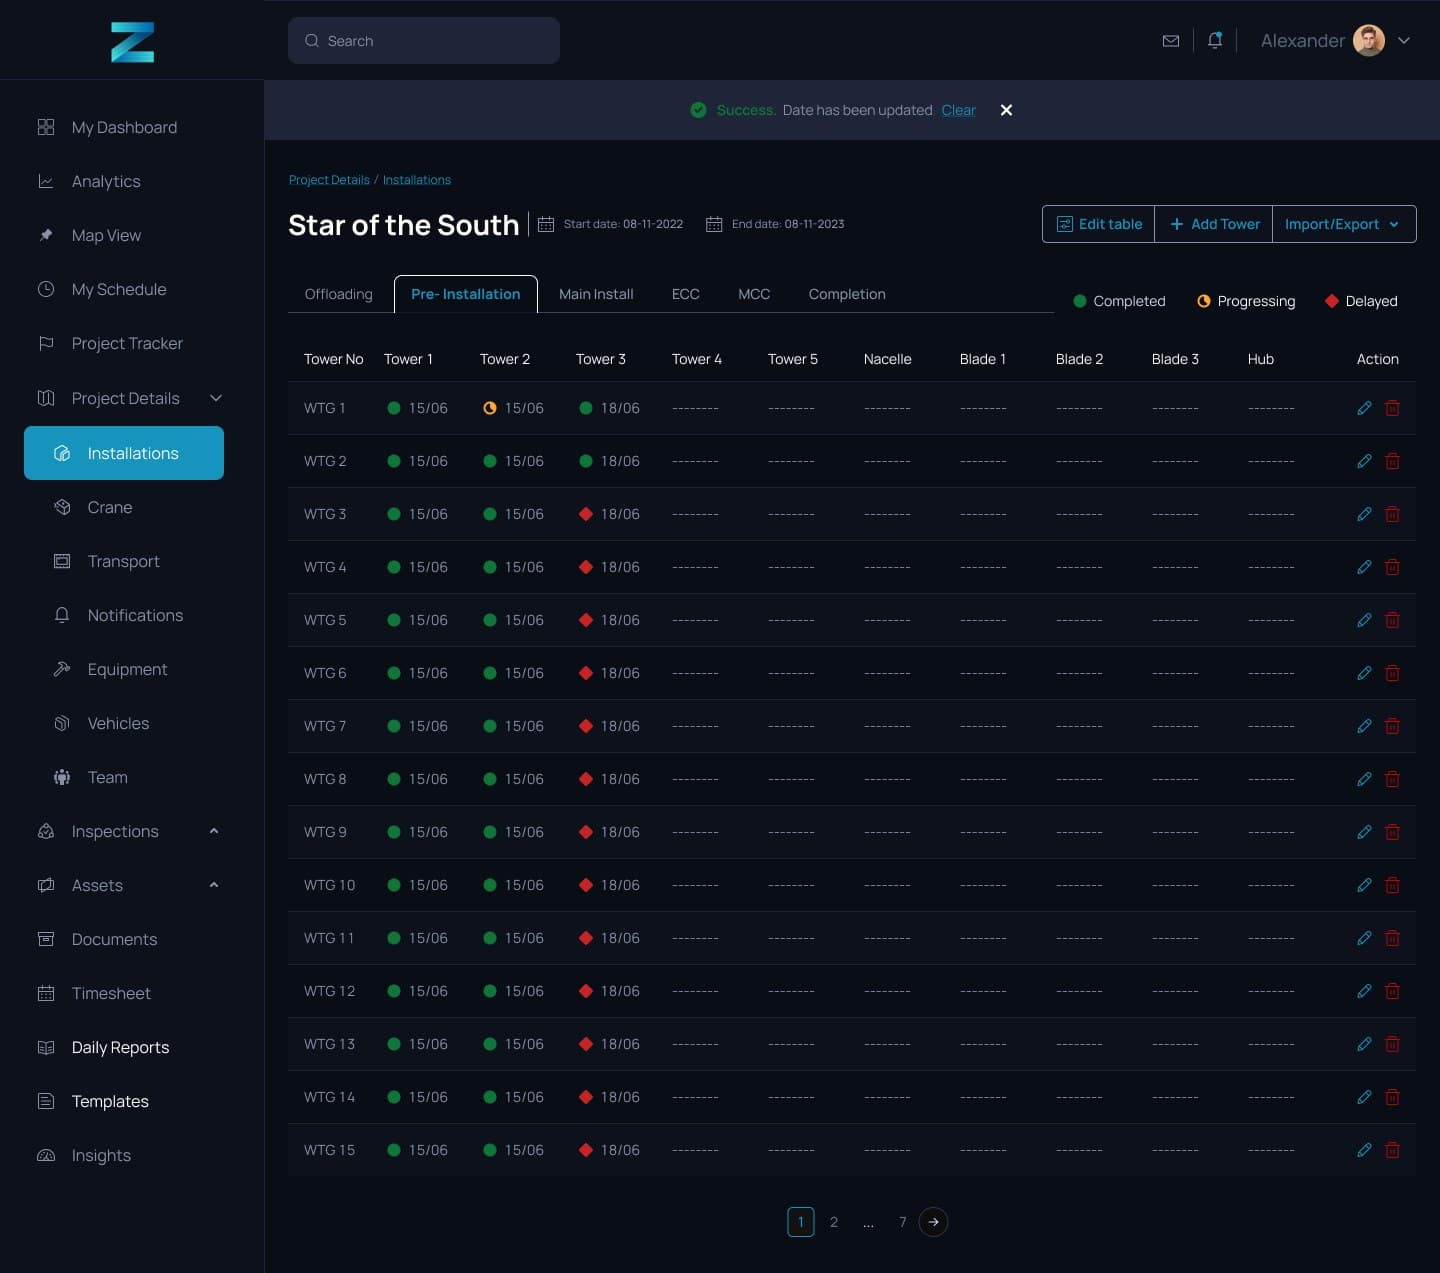
Task: Open the Team page in sidebar
Action: (107, 777)
